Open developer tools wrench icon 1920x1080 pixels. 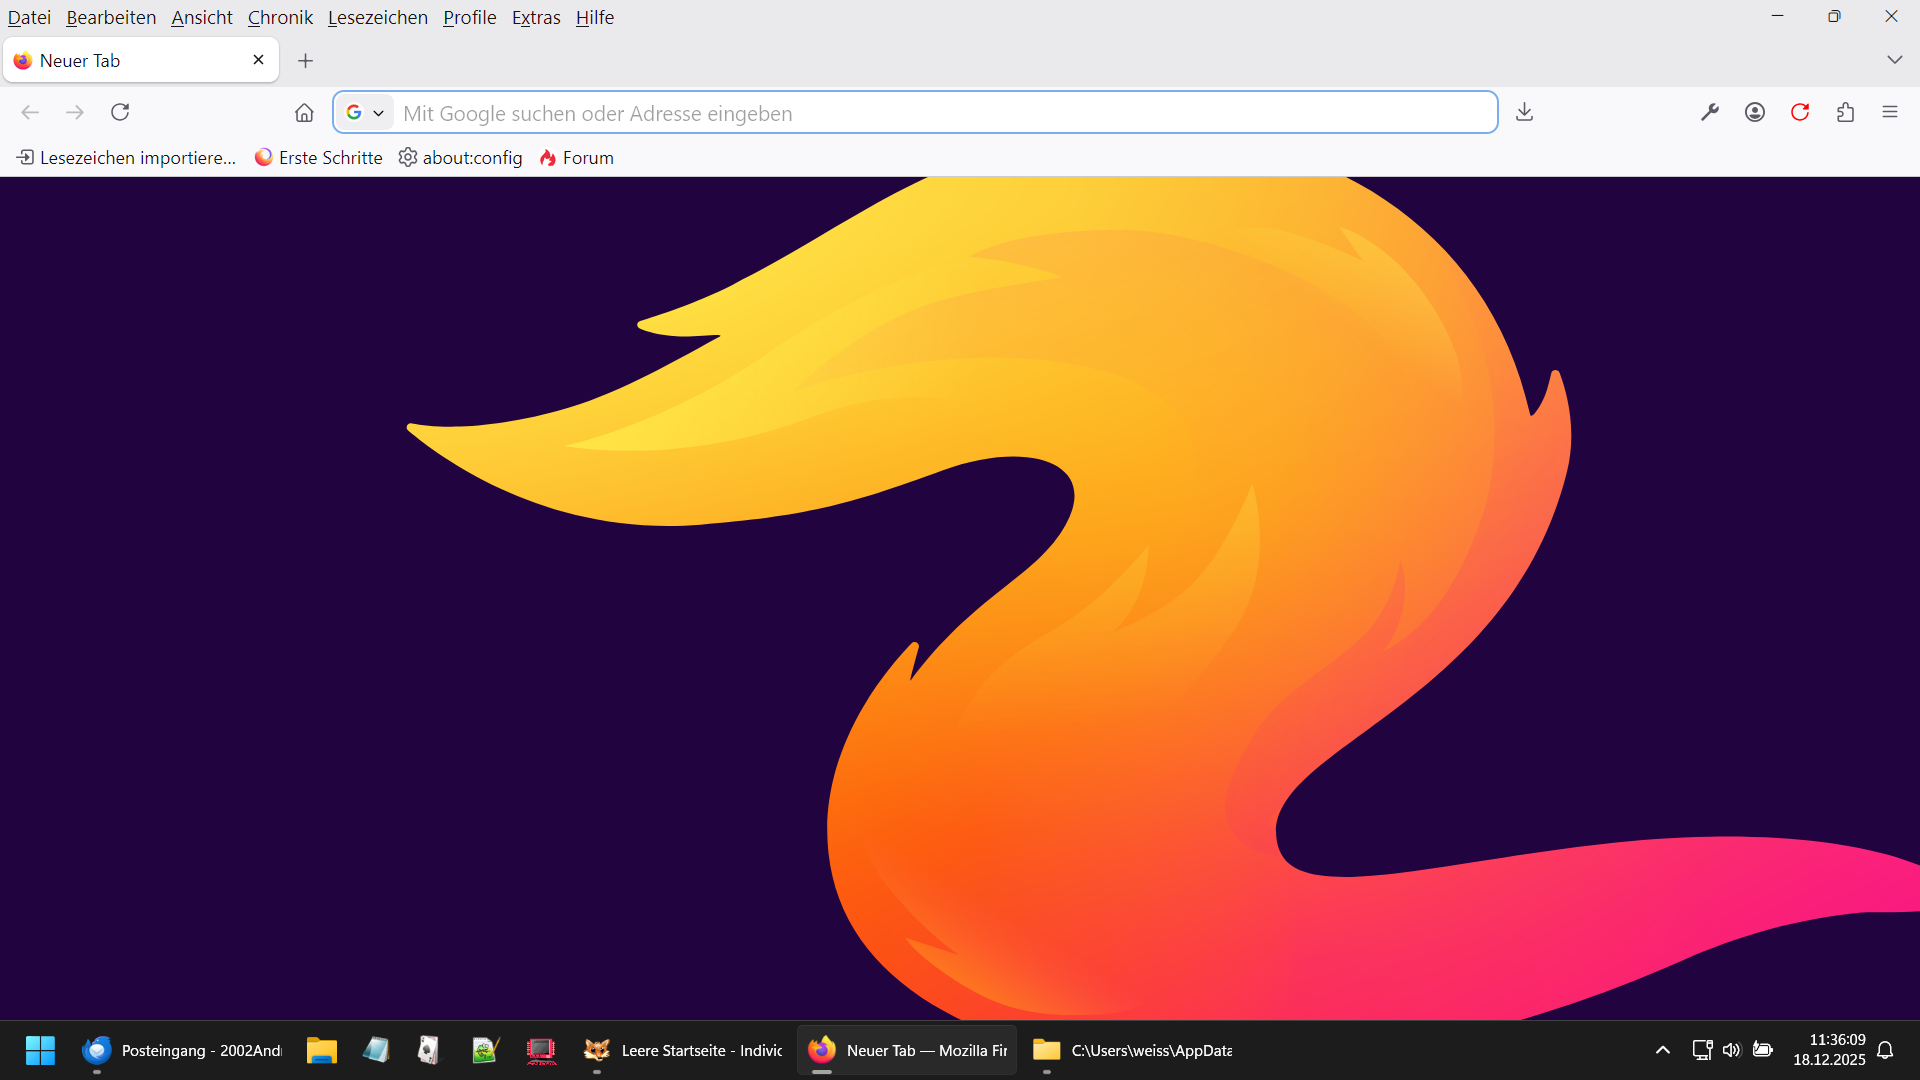coord(1710,112)
